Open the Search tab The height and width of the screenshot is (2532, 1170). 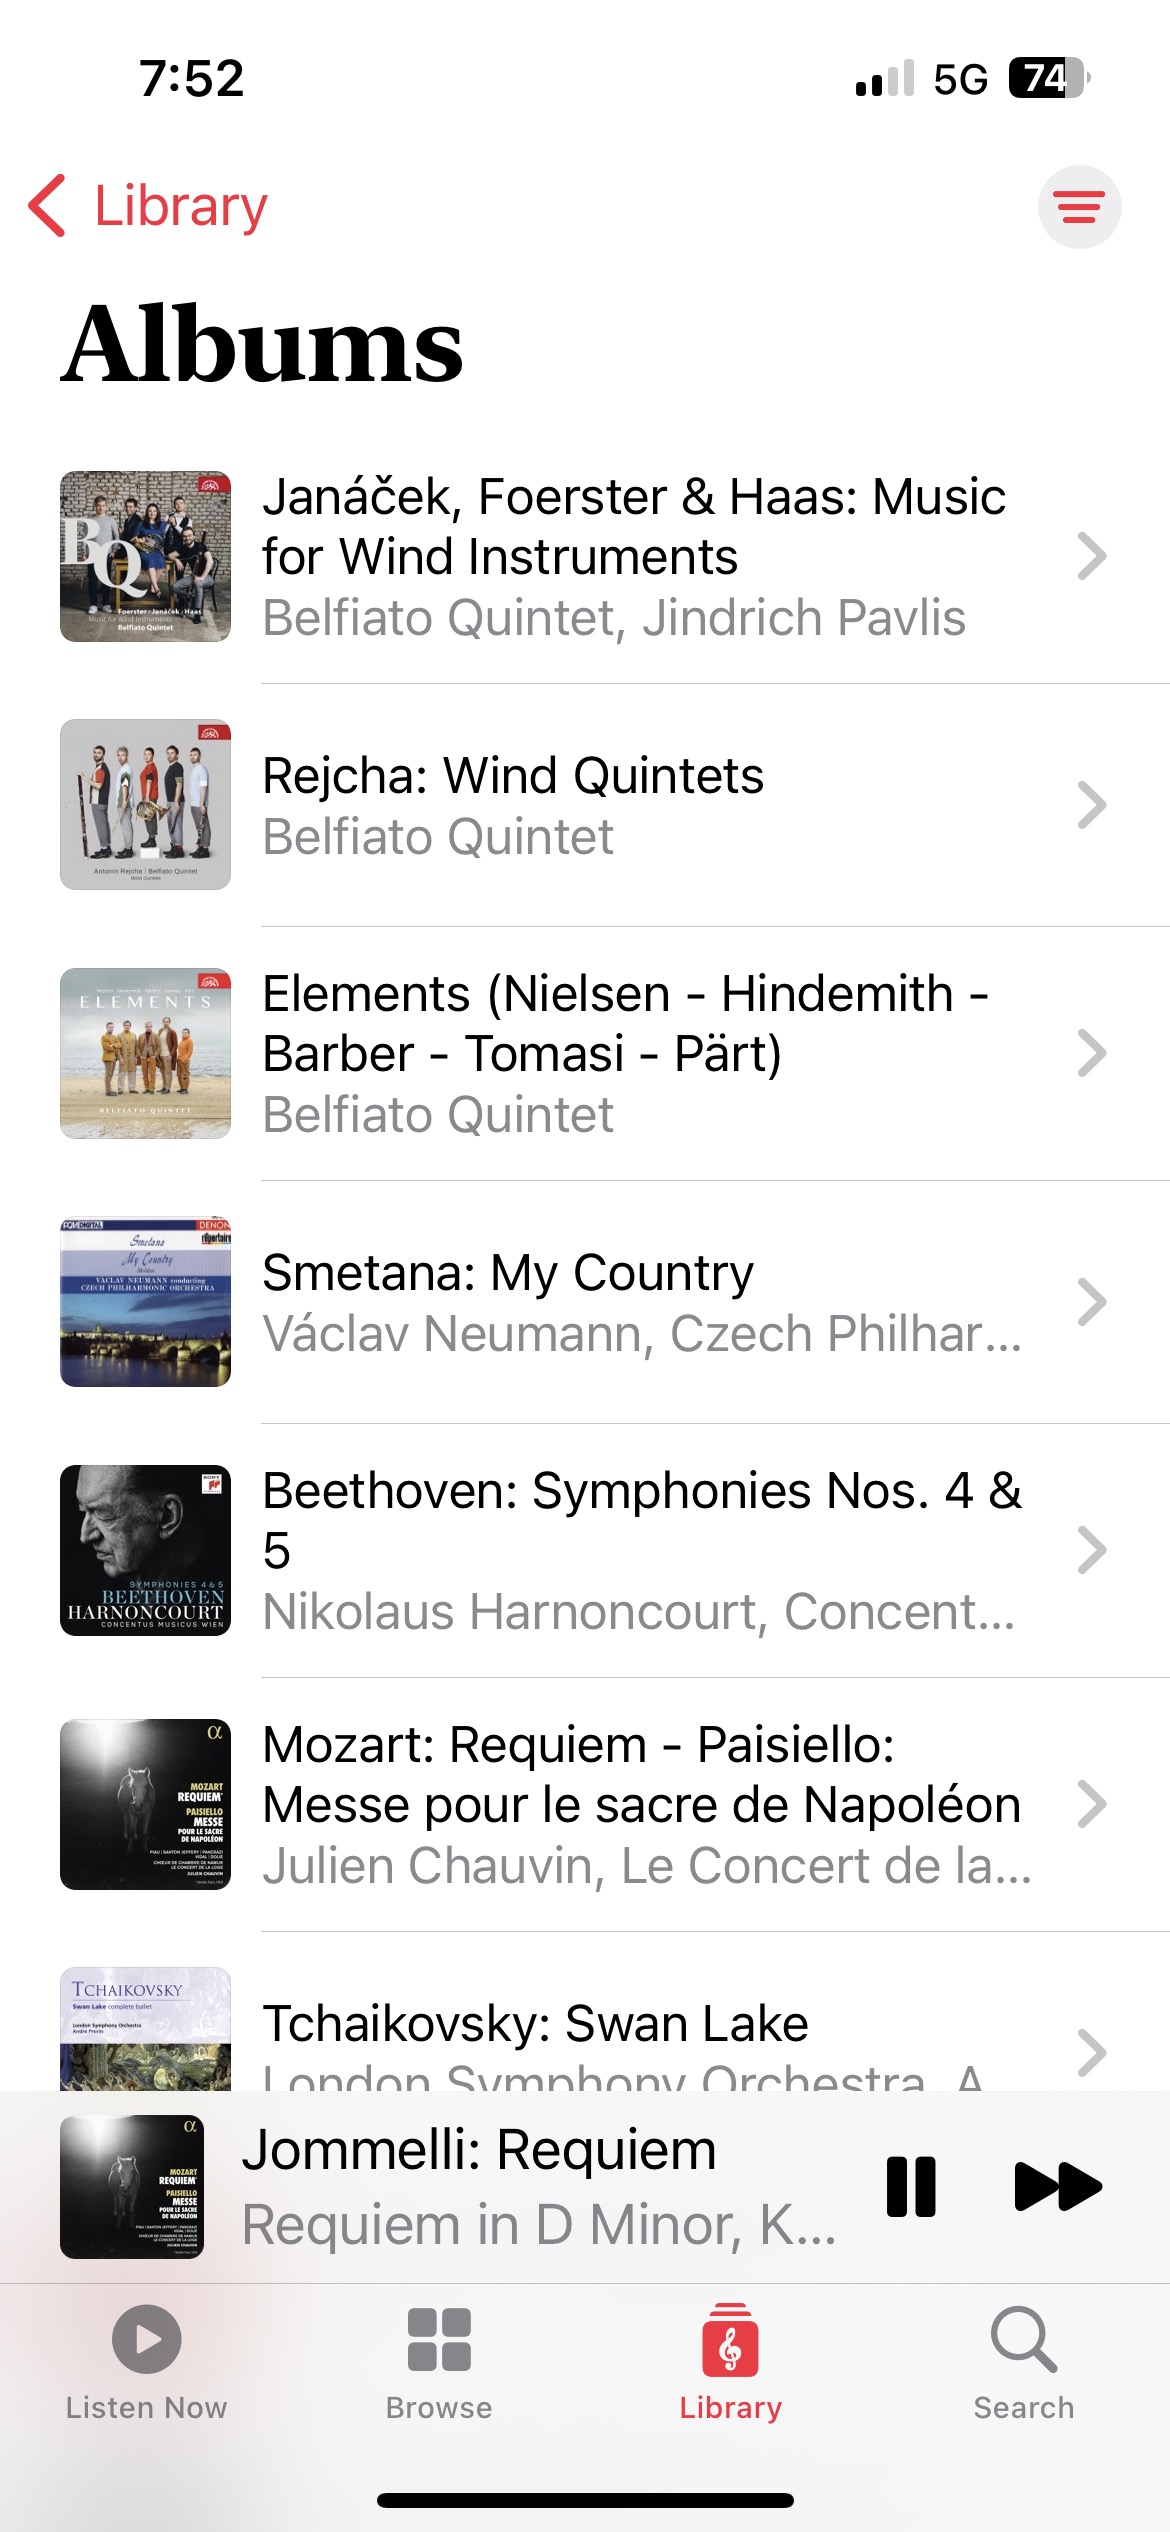(1023, 2362)
